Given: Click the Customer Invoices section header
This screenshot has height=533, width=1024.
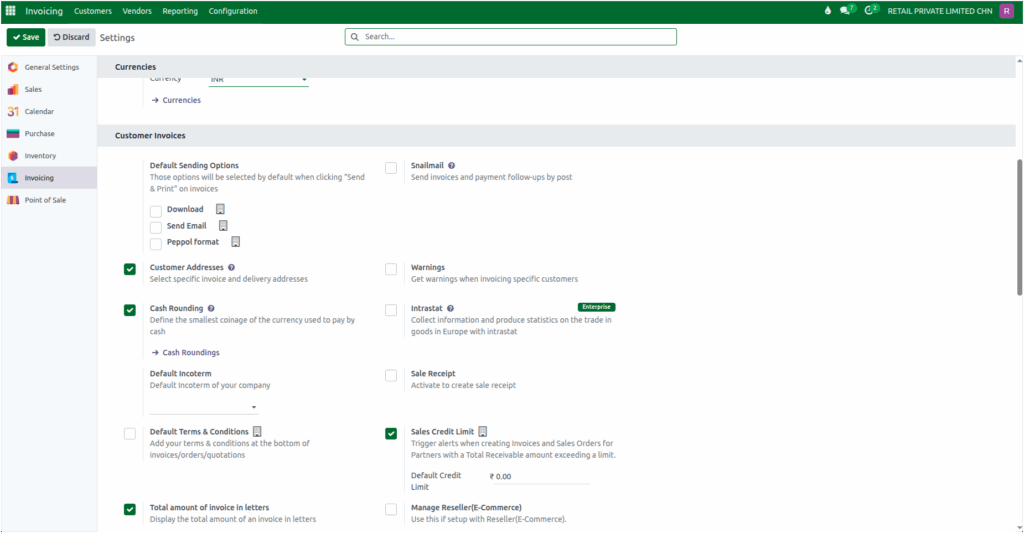Looking at the screenshot, I should [556, 136].
